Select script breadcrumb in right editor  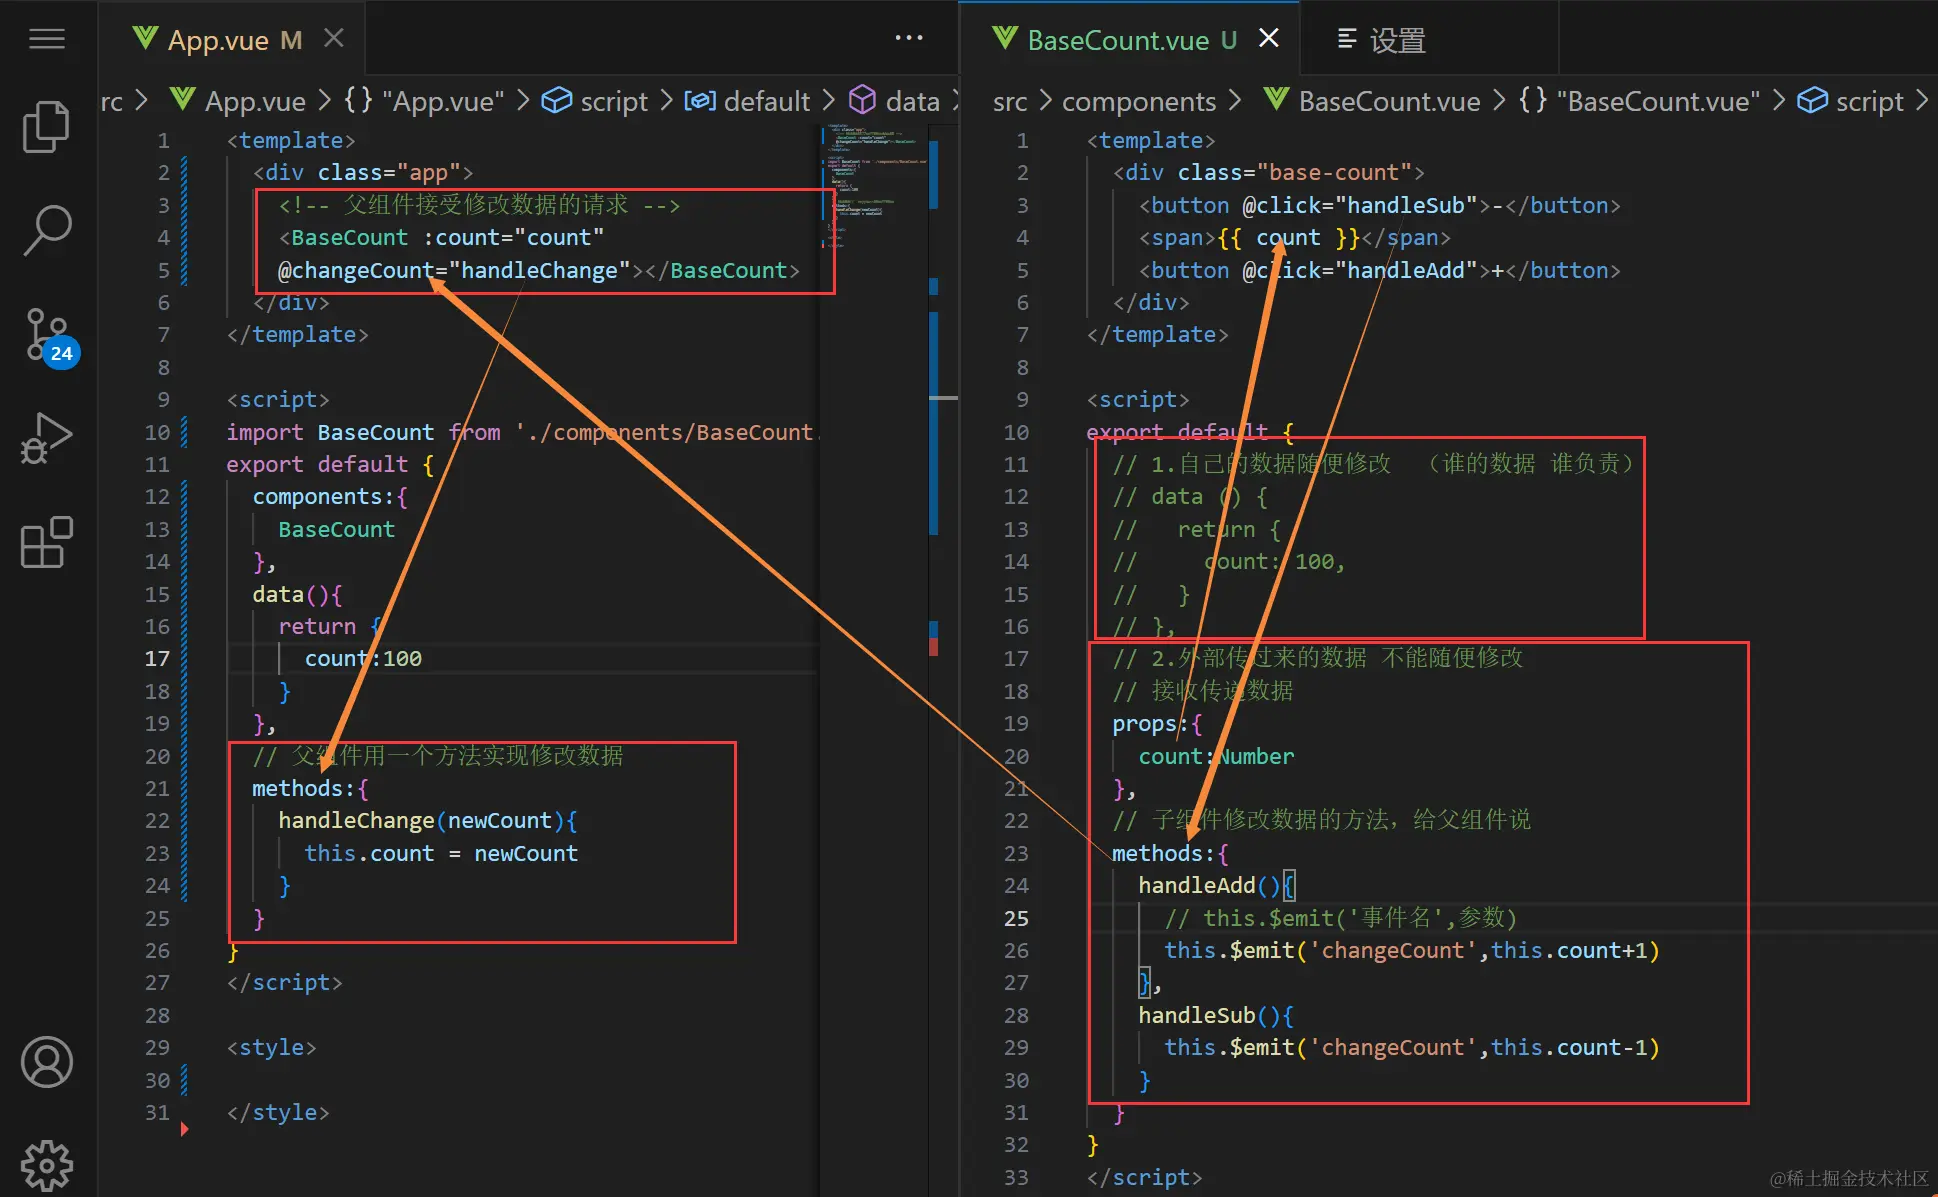(x=1851, y=101)
